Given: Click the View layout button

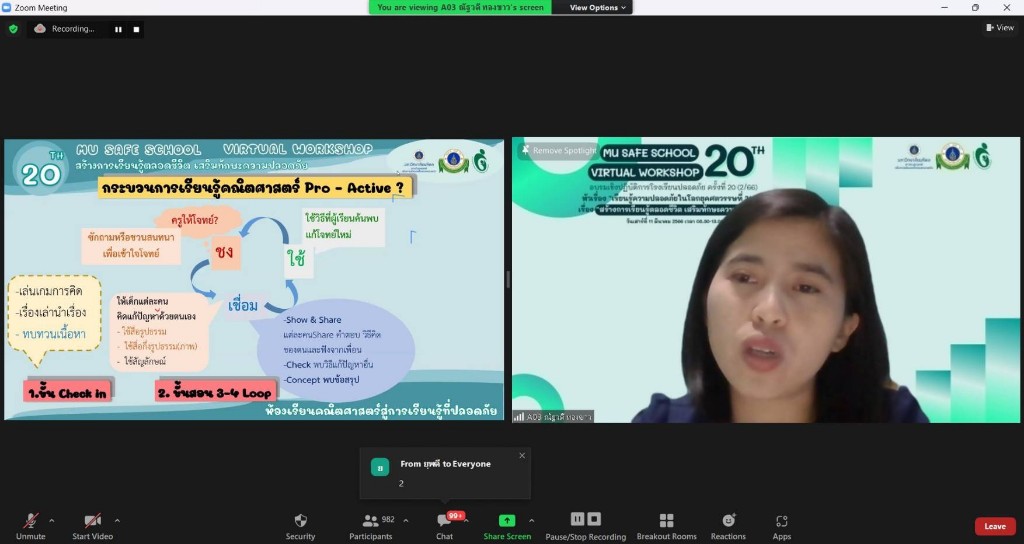Looking at the screenshot, I should [x=1000, y=27].
